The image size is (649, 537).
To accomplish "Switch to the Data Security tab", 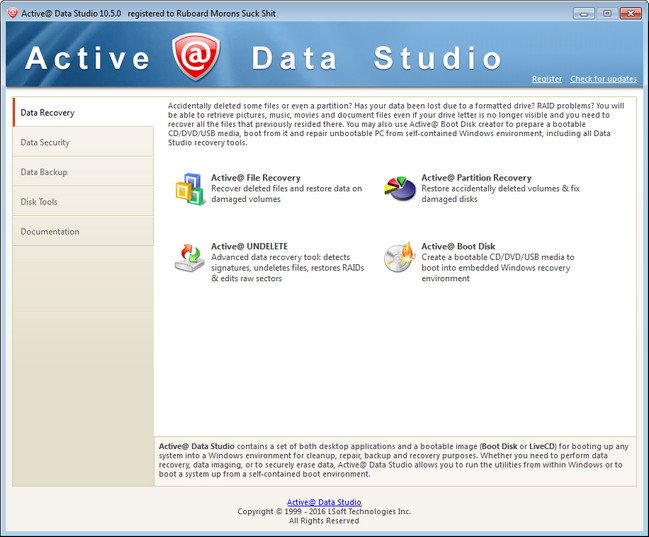I will point(83,142).
